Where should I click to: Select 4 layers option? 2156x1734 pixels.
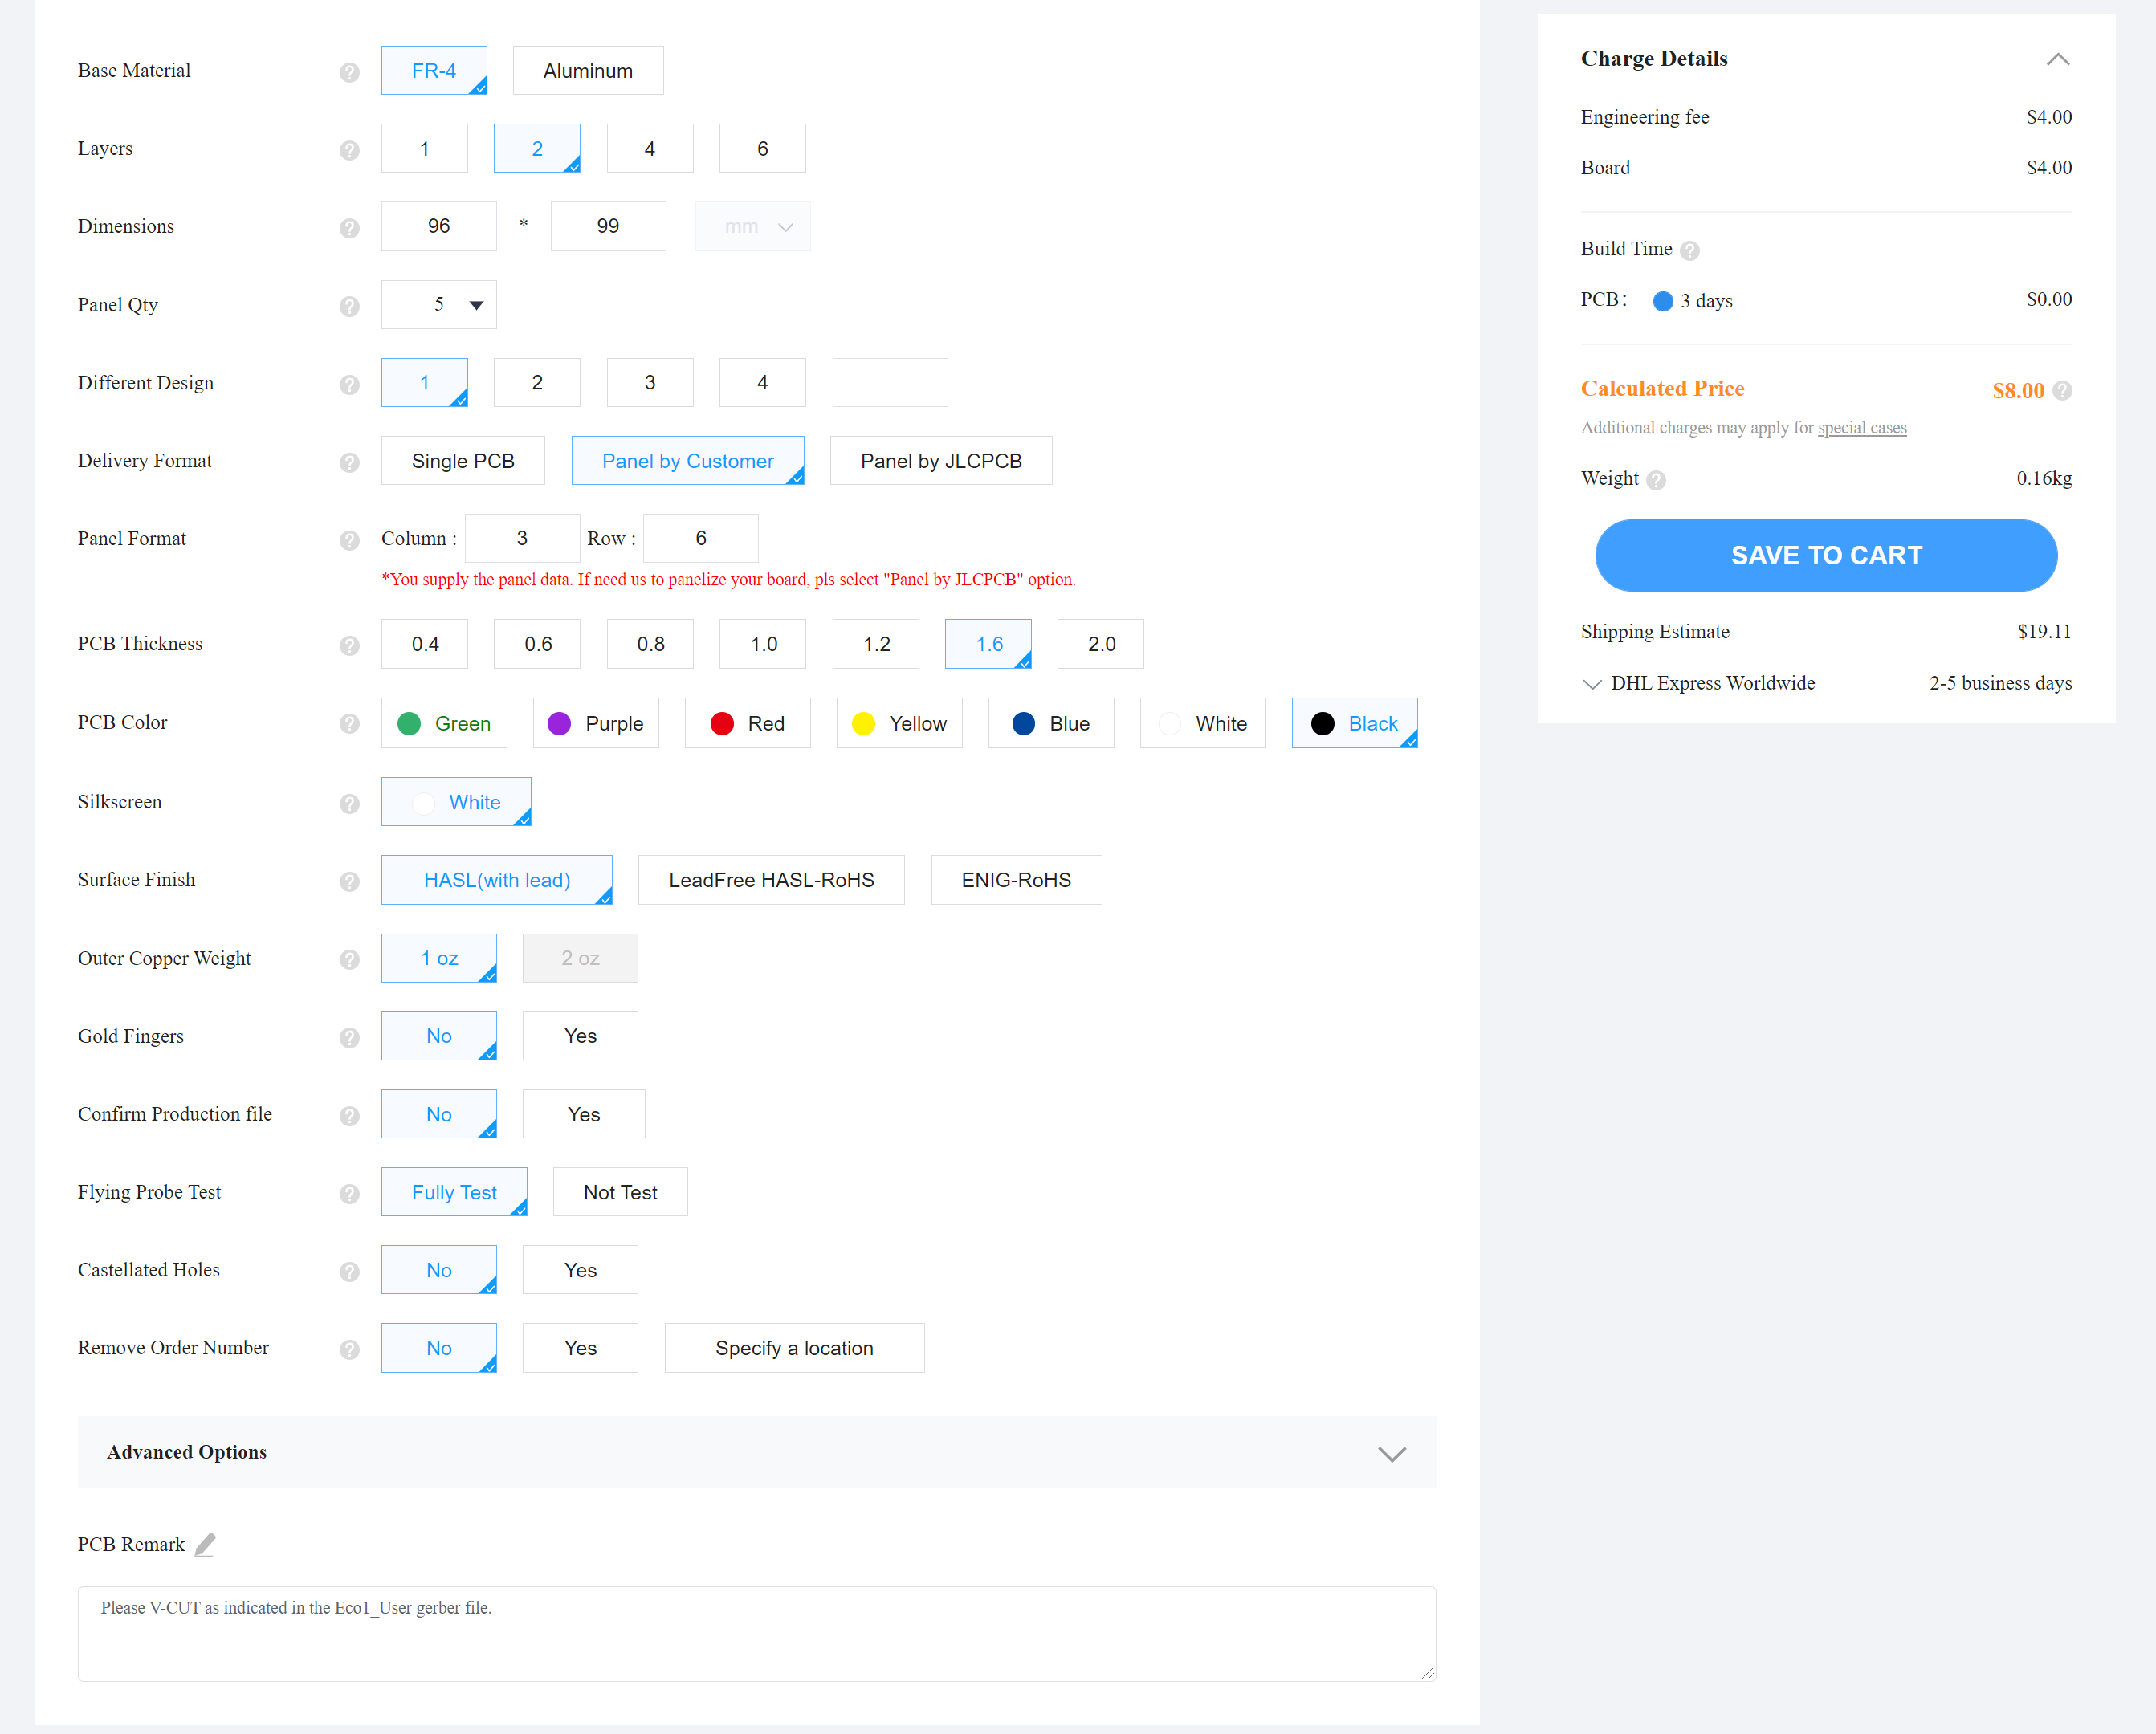click(x=649, y=149)
